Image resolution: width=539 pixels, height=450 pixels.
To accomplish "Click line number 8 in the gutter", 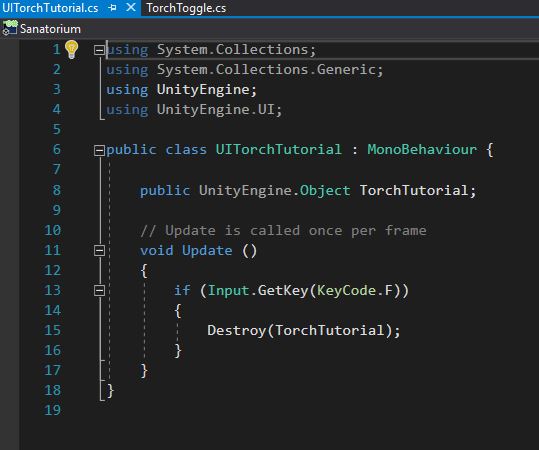I will click(57, 190).
